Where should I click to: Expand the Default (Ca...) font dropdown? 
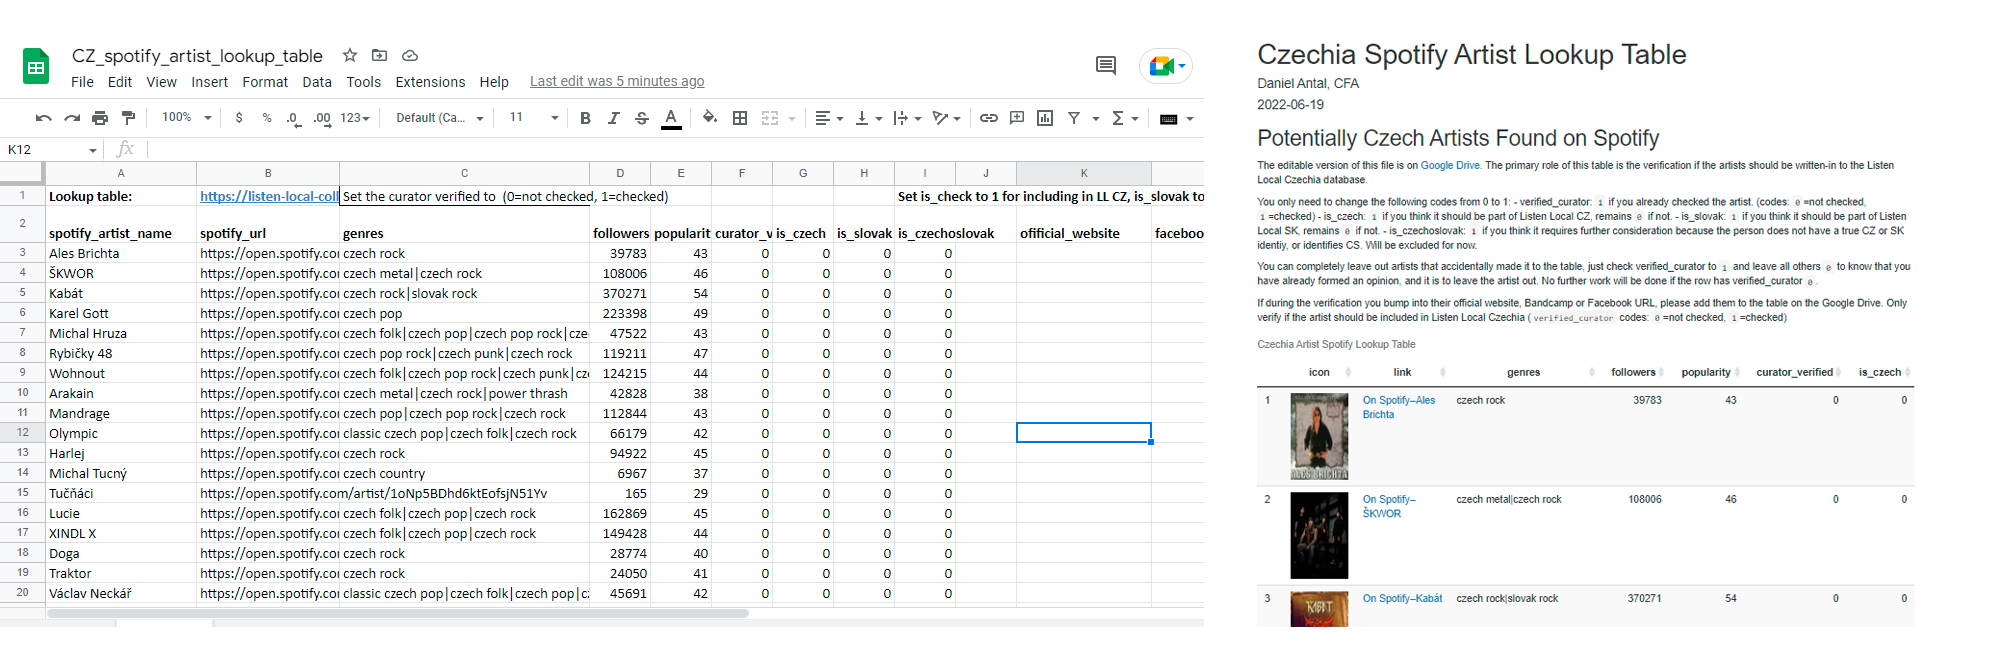pyautogui.click(x=440, y=118)
